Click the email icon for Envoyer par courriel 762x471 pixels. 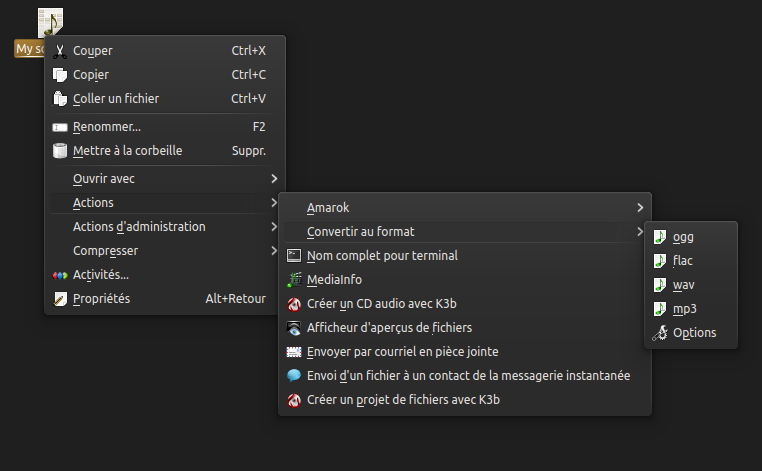pos(294,351)
